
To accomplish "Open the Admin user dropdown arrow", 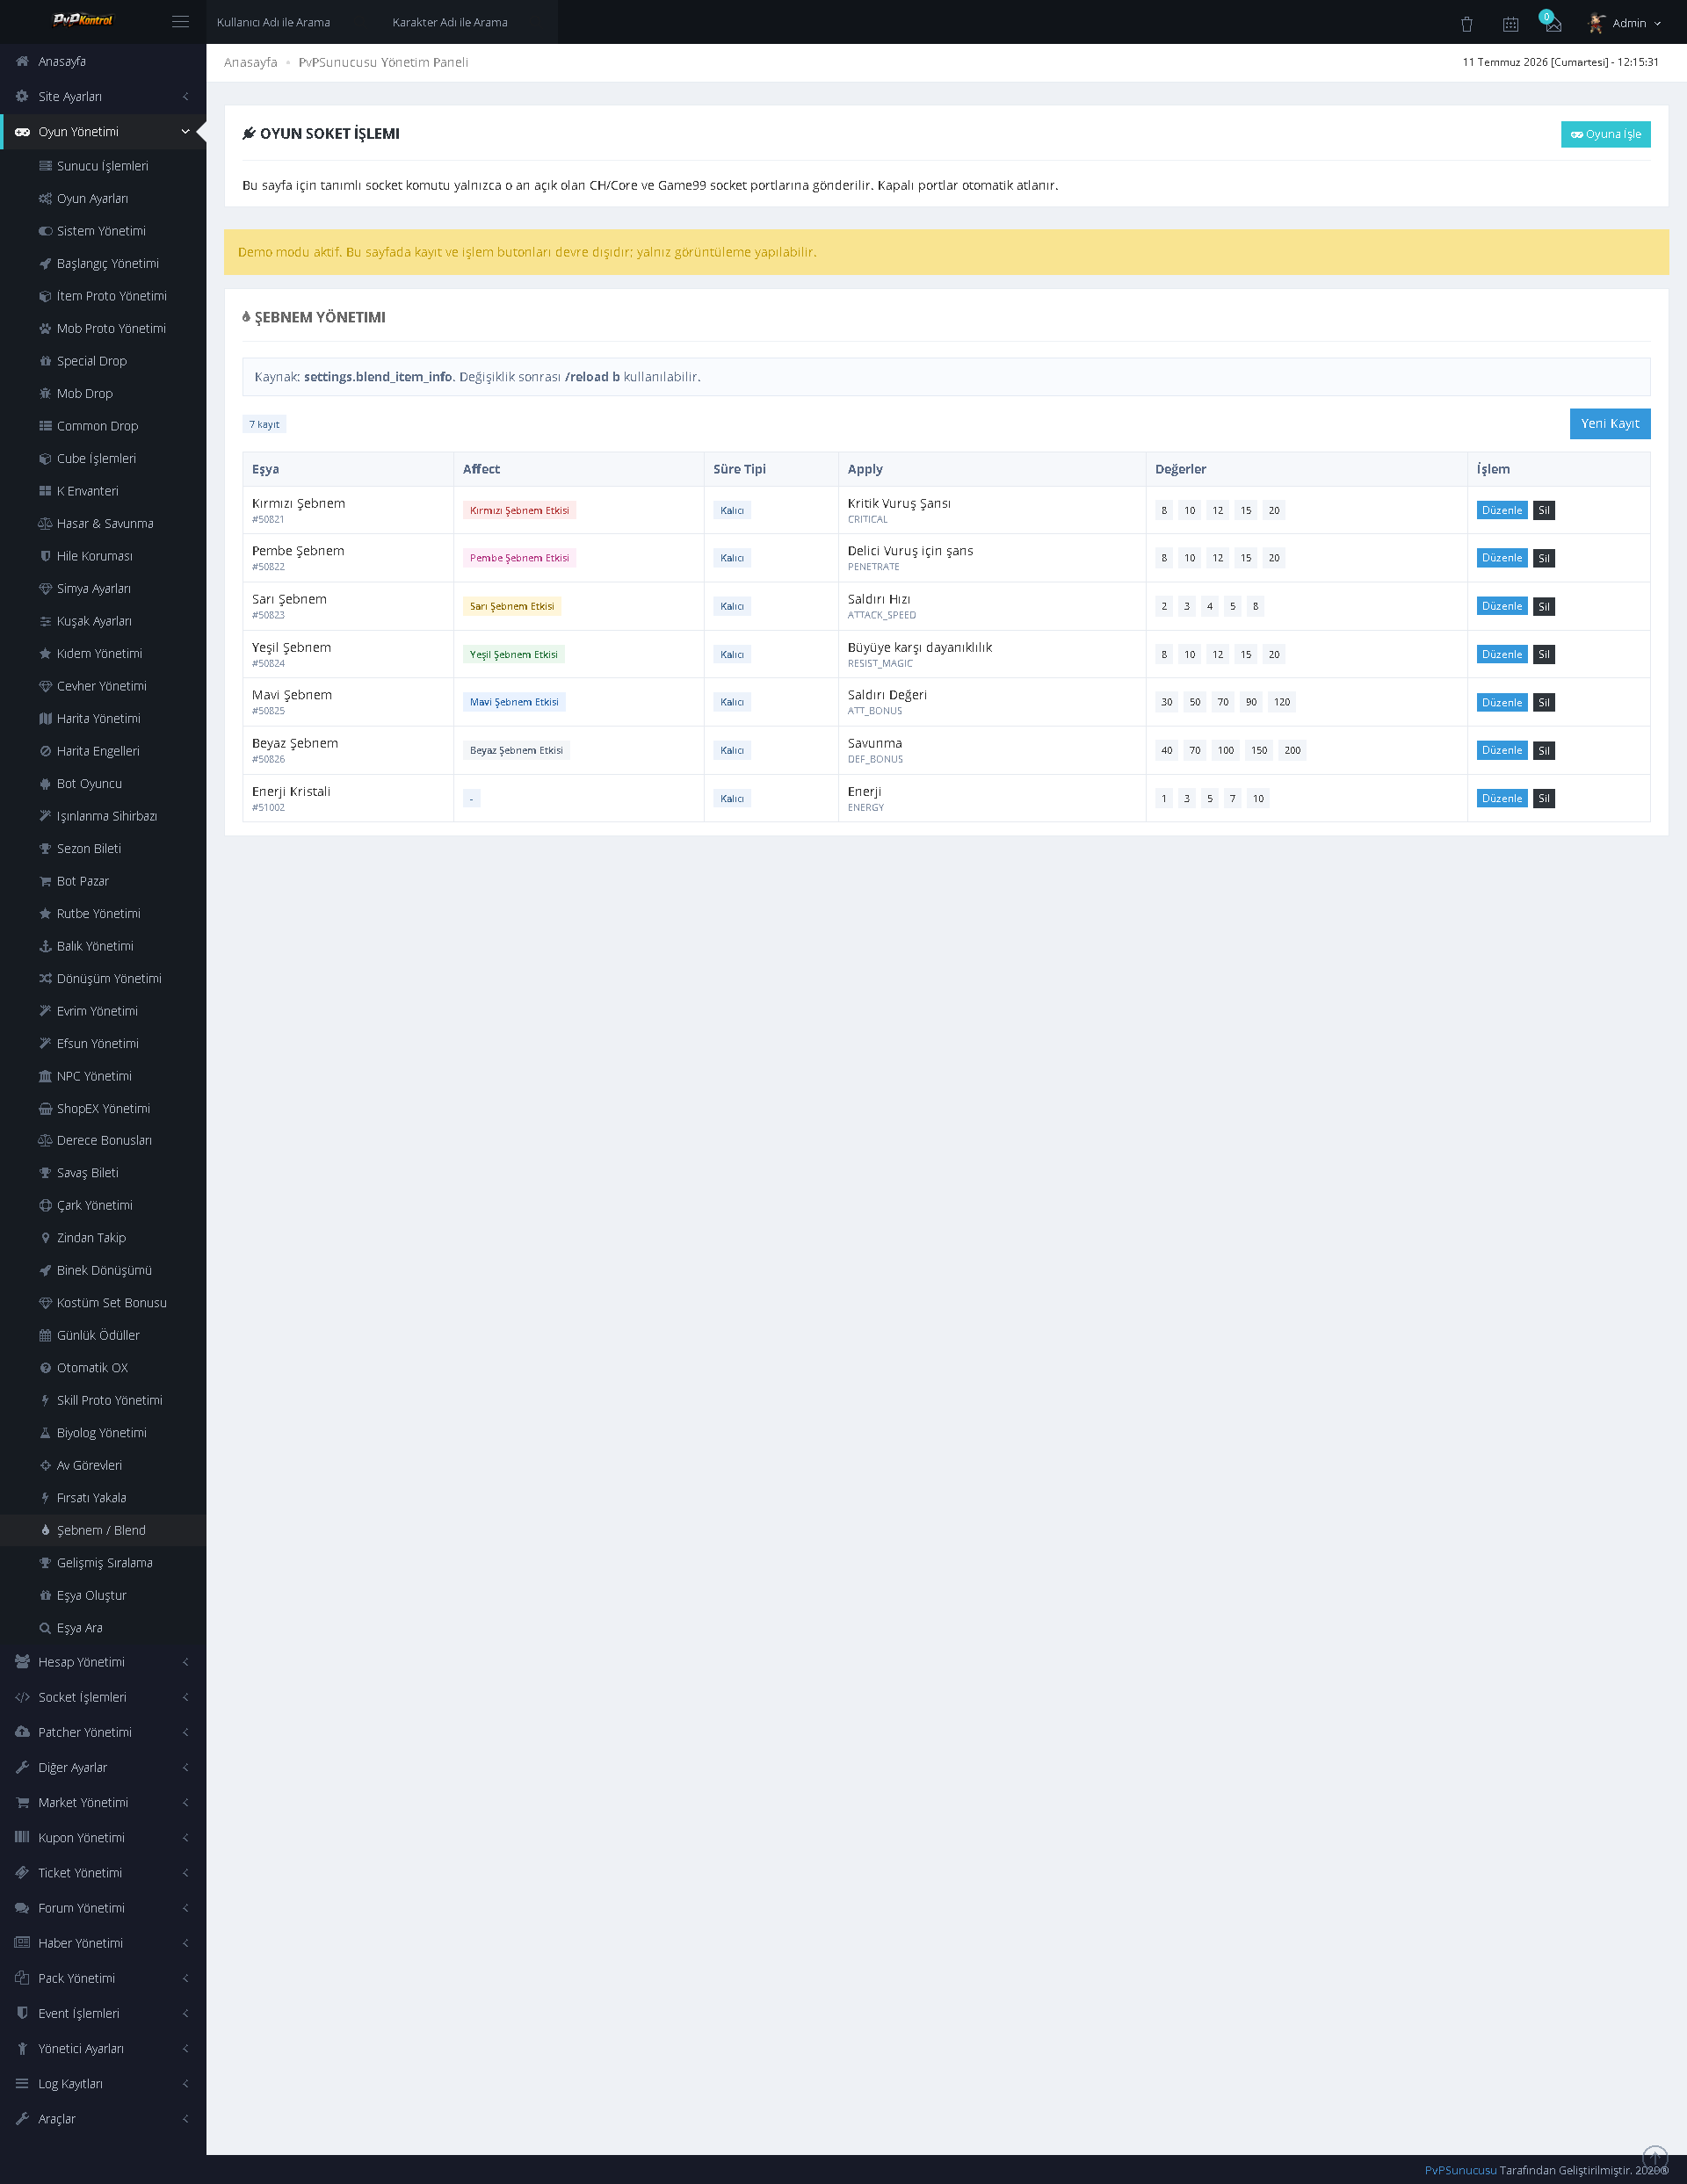I will 1657,24.
